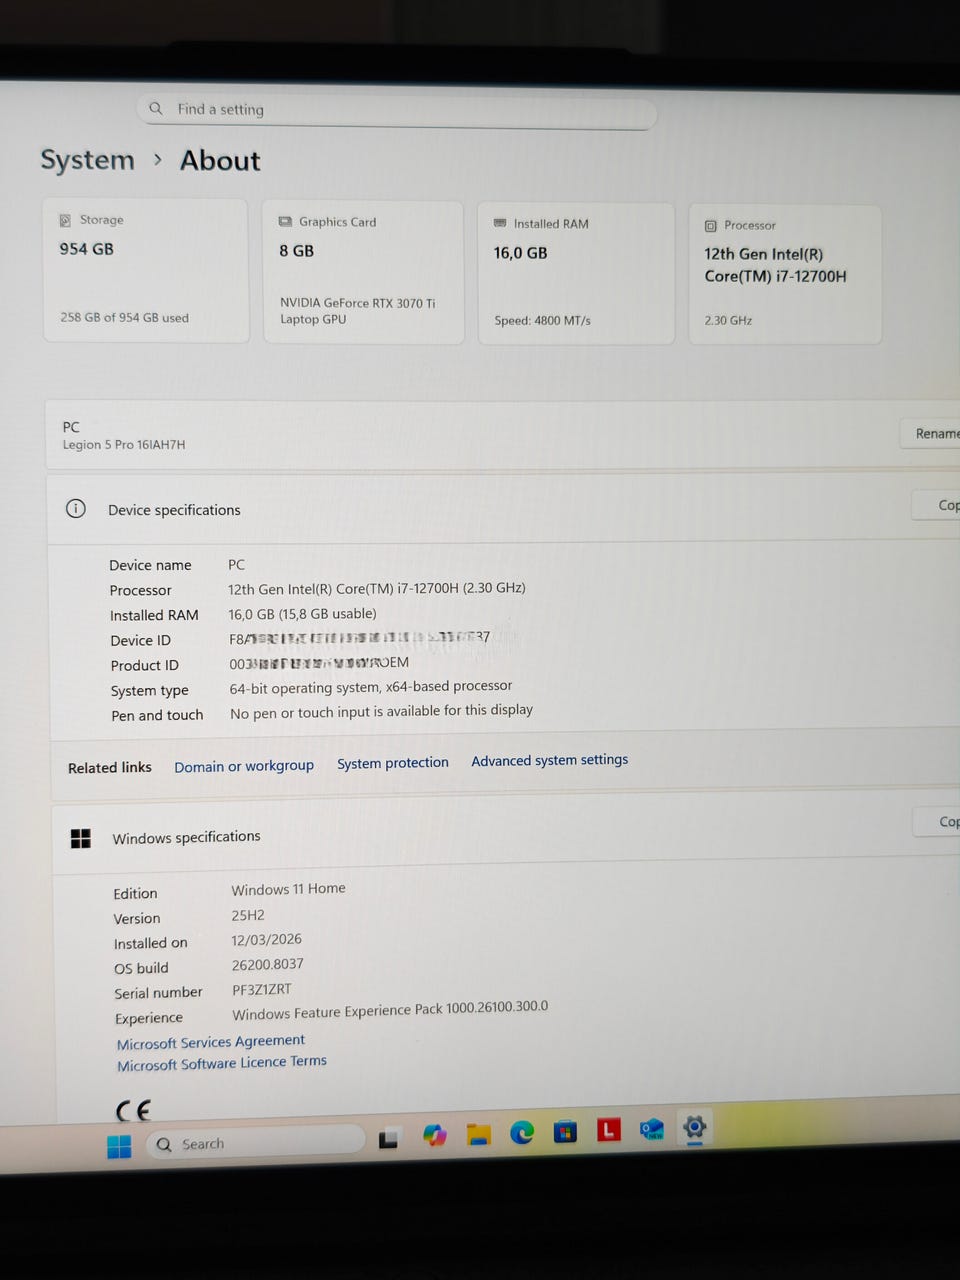The width and height of the screenshot is (960, 1280).
Task: Select the 64-bit operating system text
Action: pyautogui.click(x=371, y=687)
